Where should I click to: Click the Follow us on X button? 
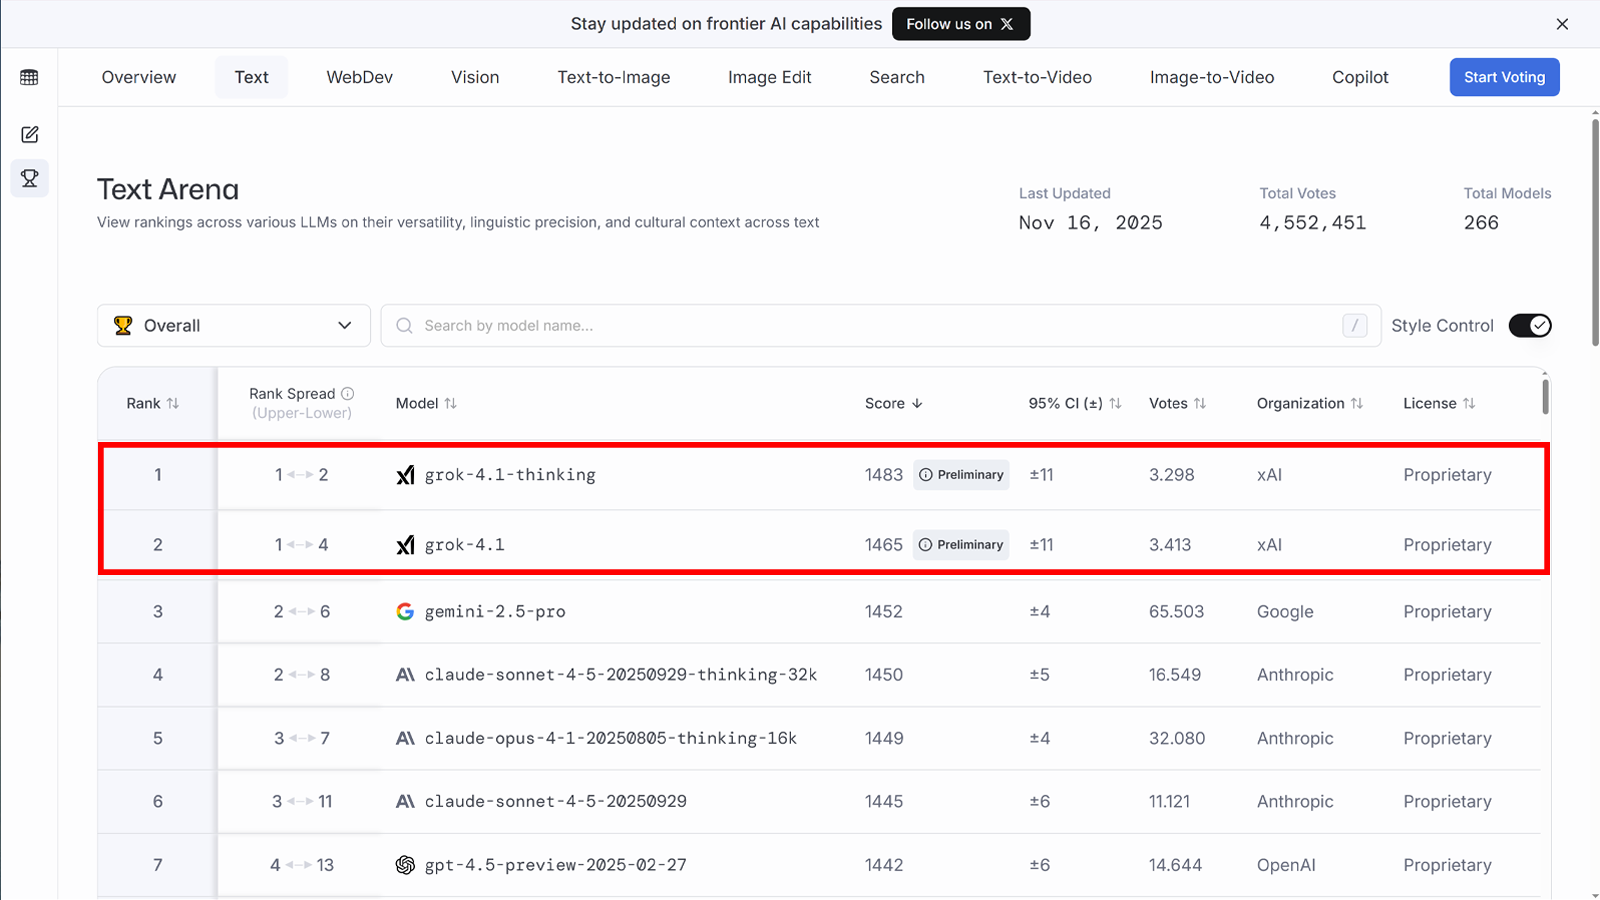tap(960, 24)
